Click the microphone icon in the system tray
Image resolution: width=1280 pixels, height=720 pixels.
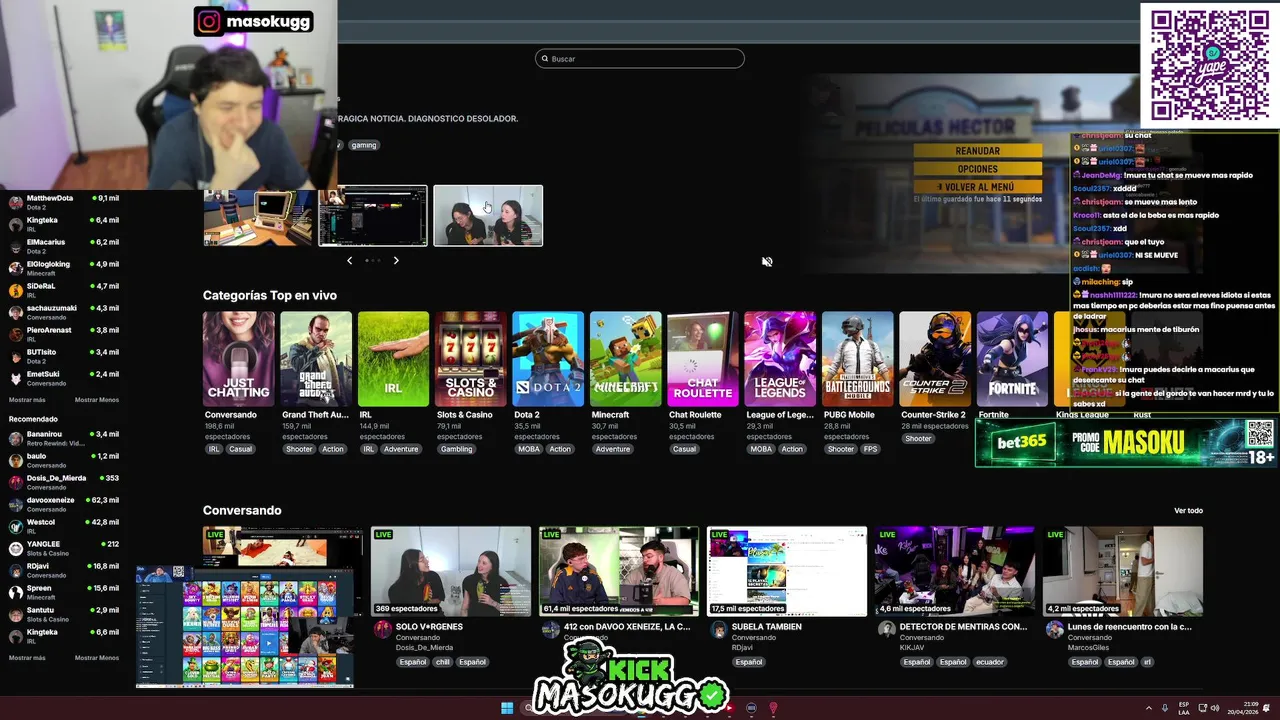[1165, 708]
